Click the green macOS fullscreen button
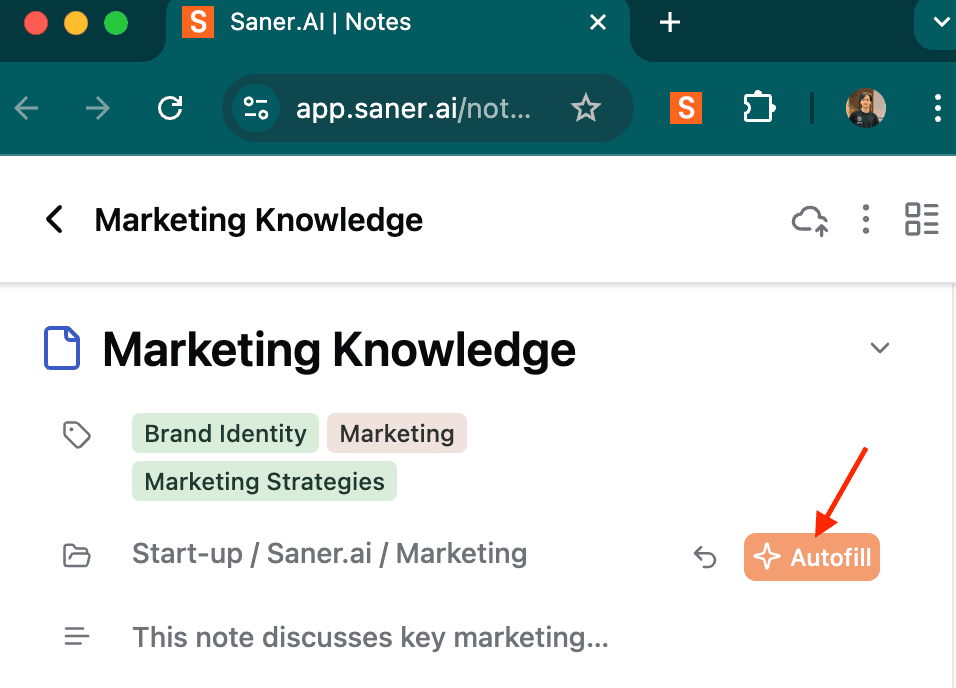The width and height of the screenshot is (956, 688). coord(116,23)
